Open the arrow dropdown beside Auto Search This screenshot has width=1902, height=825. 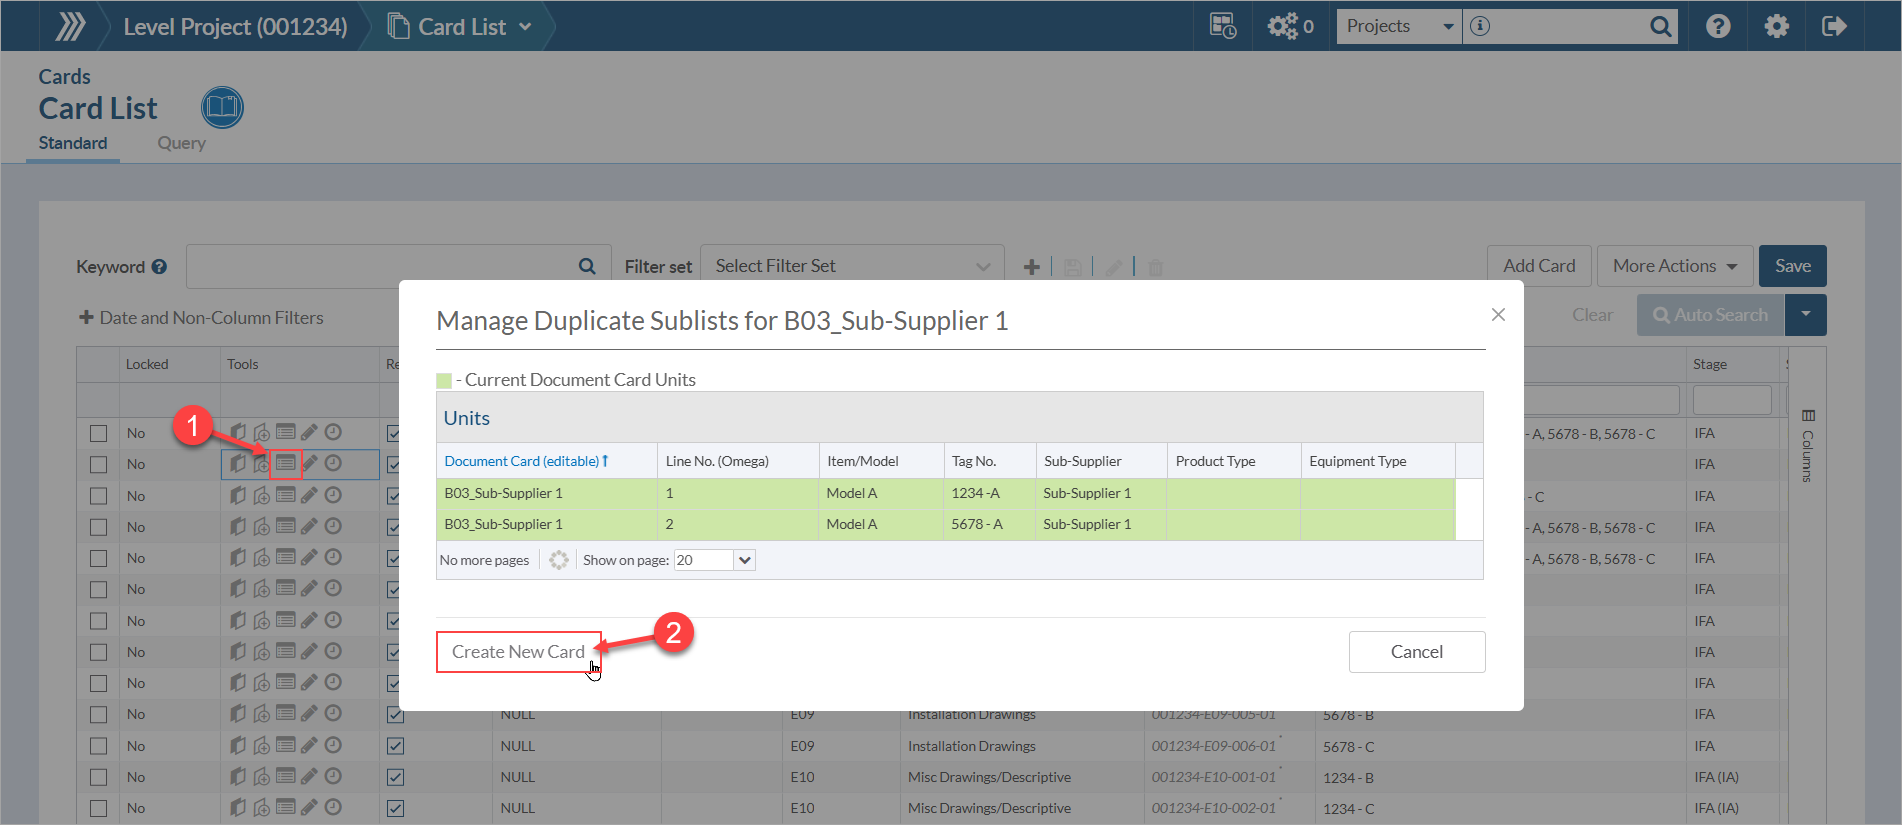(x=1806, y=315)
